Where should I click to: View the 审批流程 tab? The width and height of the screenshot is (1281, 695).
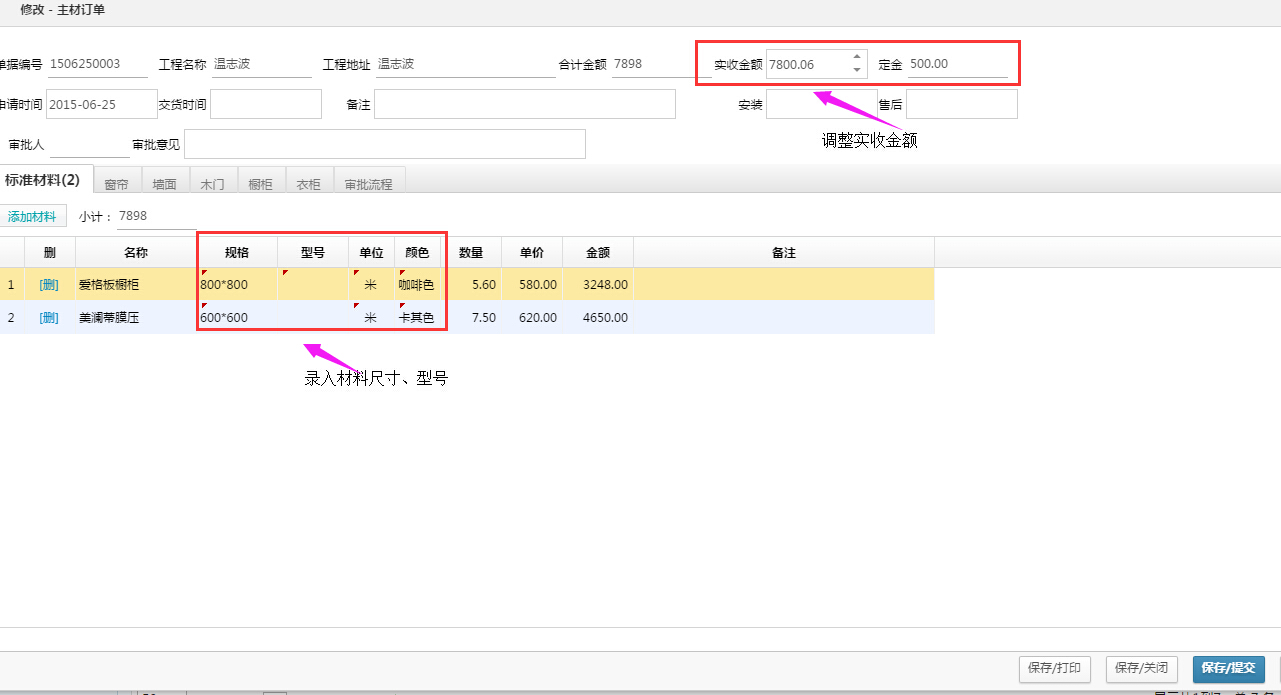(x=369, y=183)
